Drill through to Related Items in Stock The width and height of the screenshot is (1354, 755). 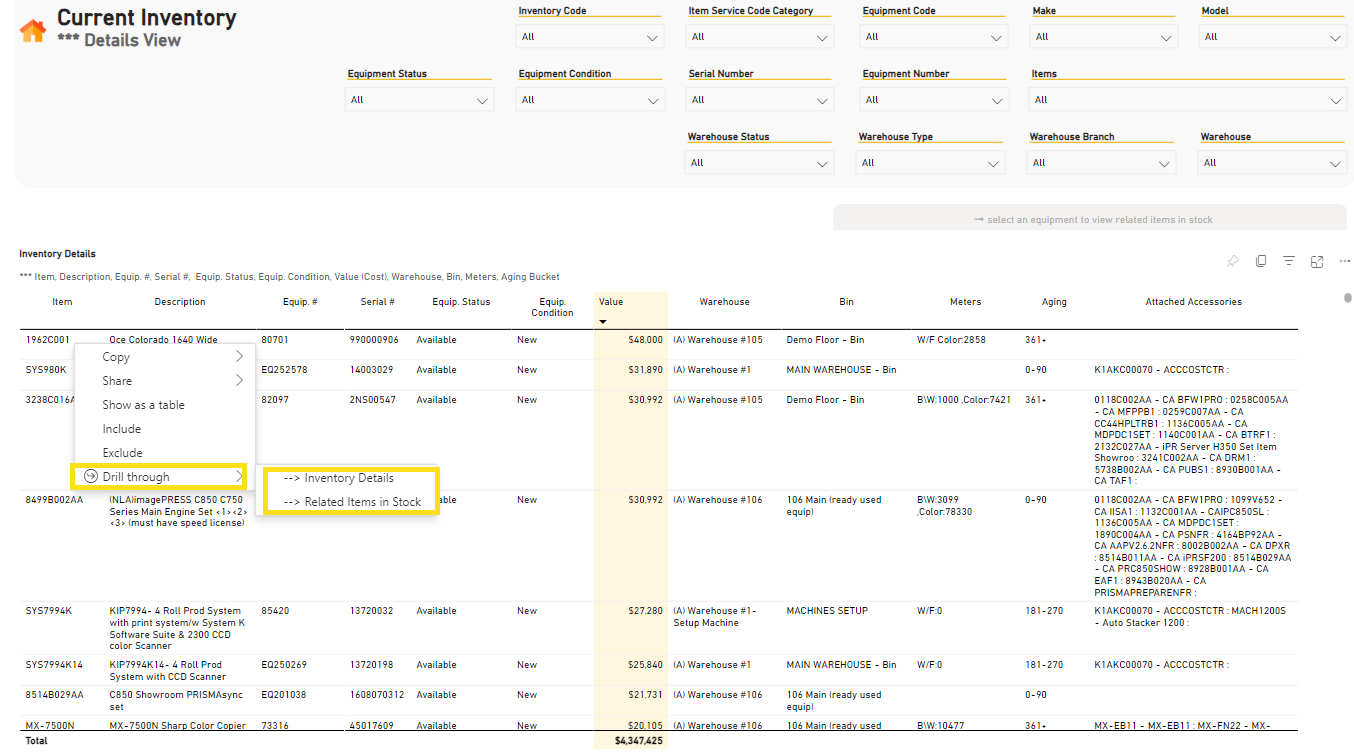(351, 502)
